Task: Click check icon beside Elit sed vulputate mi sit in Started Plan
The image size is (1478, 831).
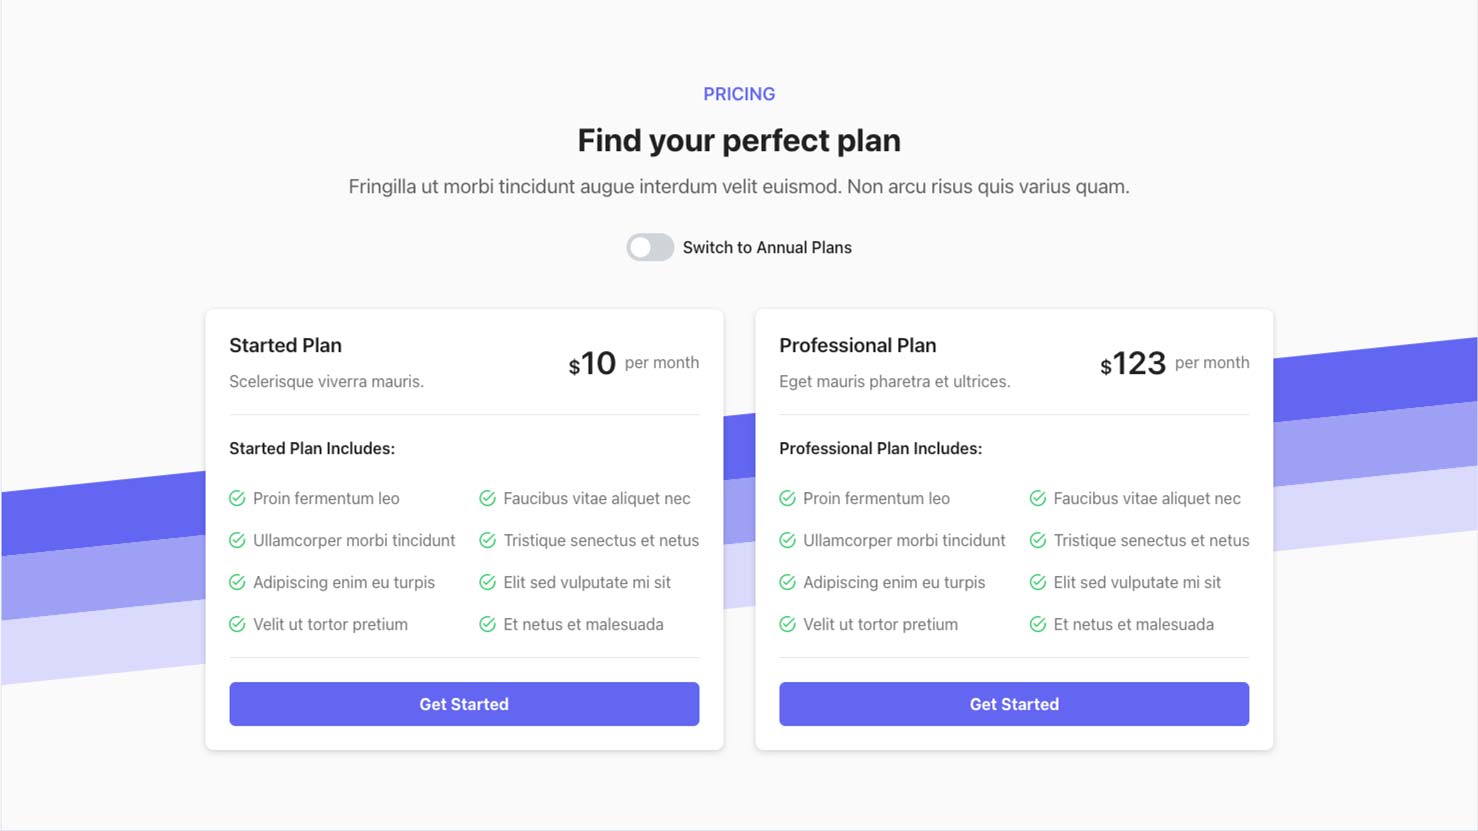Action: [x=488, y=582]
